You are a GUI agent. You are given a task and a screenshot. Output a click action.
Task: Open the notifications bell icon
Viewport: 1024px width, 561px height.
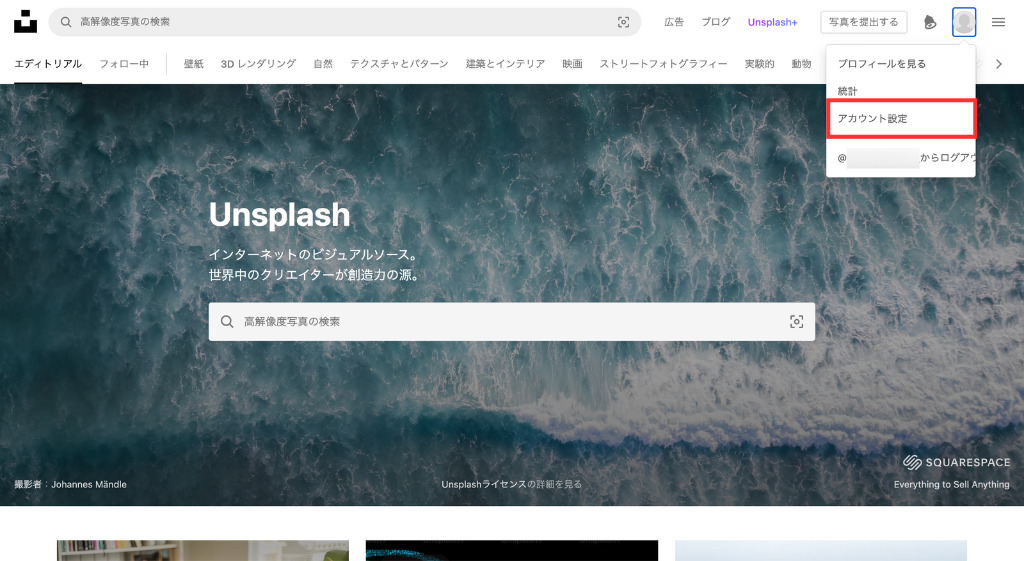point(930,22)
